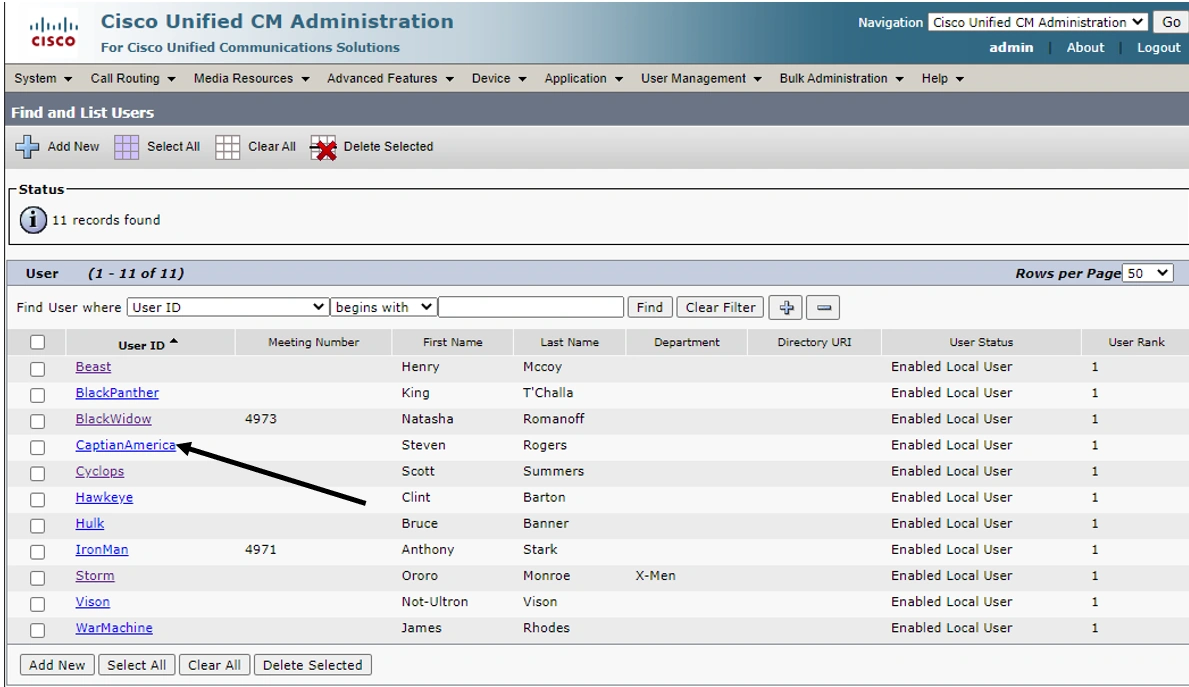Open the 'begins with' operator dropdown
1189x687 pixels.
[x=383, y=307]
